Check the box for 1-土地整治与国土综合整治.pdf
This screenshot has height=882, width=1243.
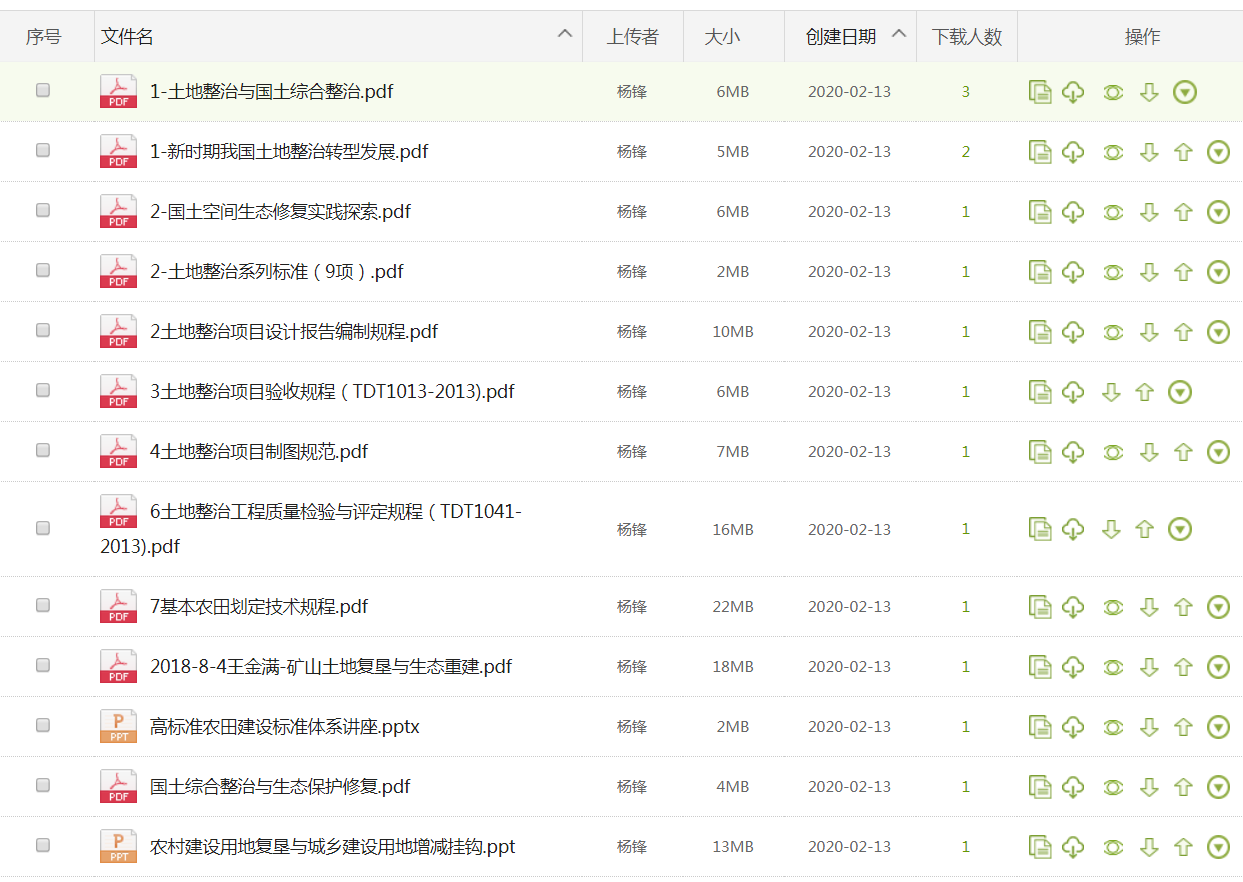(x=43, y=90)
